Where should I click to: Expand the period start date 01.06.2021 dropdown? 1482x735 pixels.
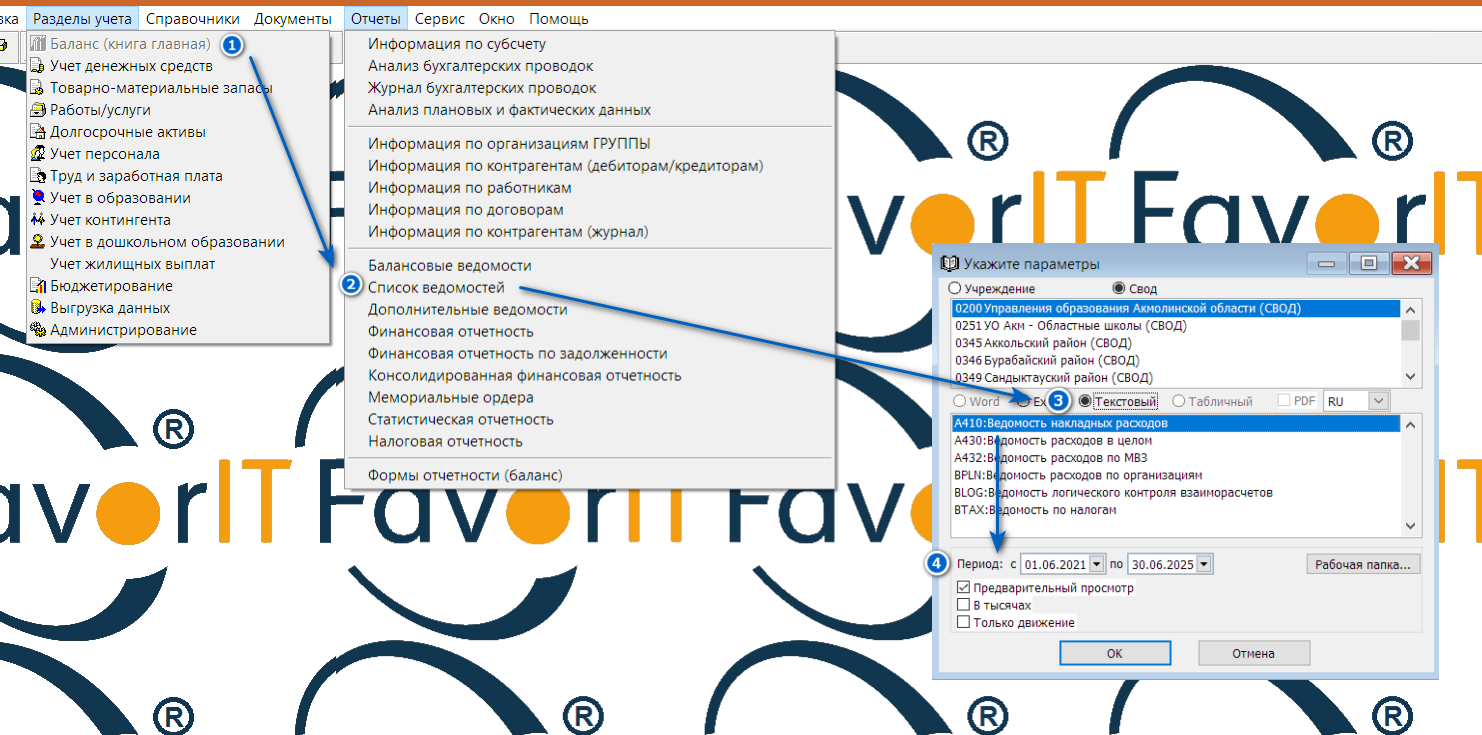click(1097, 564)
